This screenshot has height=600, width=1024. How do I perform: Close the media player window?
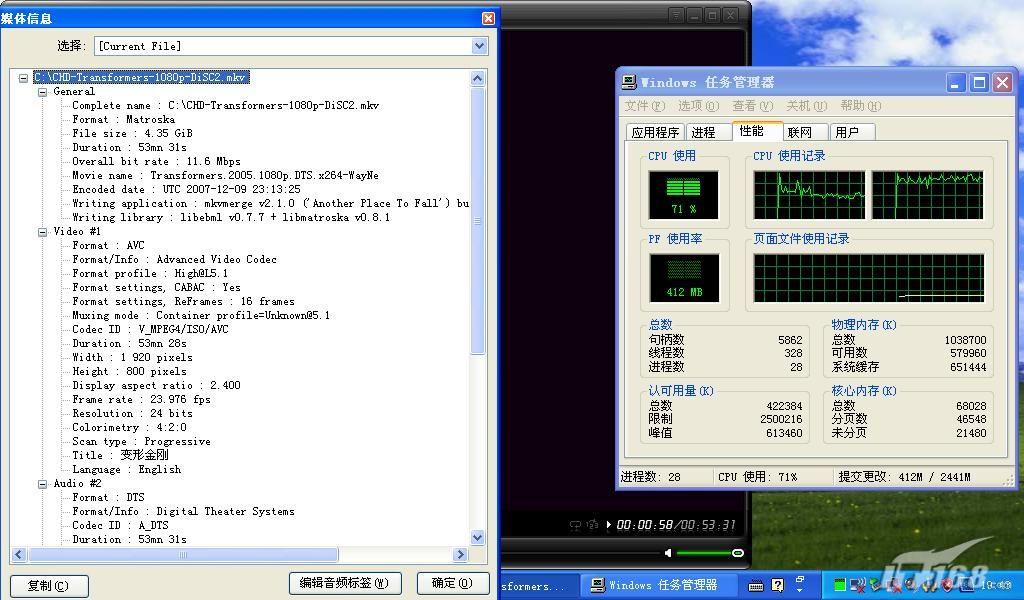click(x=731, y=15)
